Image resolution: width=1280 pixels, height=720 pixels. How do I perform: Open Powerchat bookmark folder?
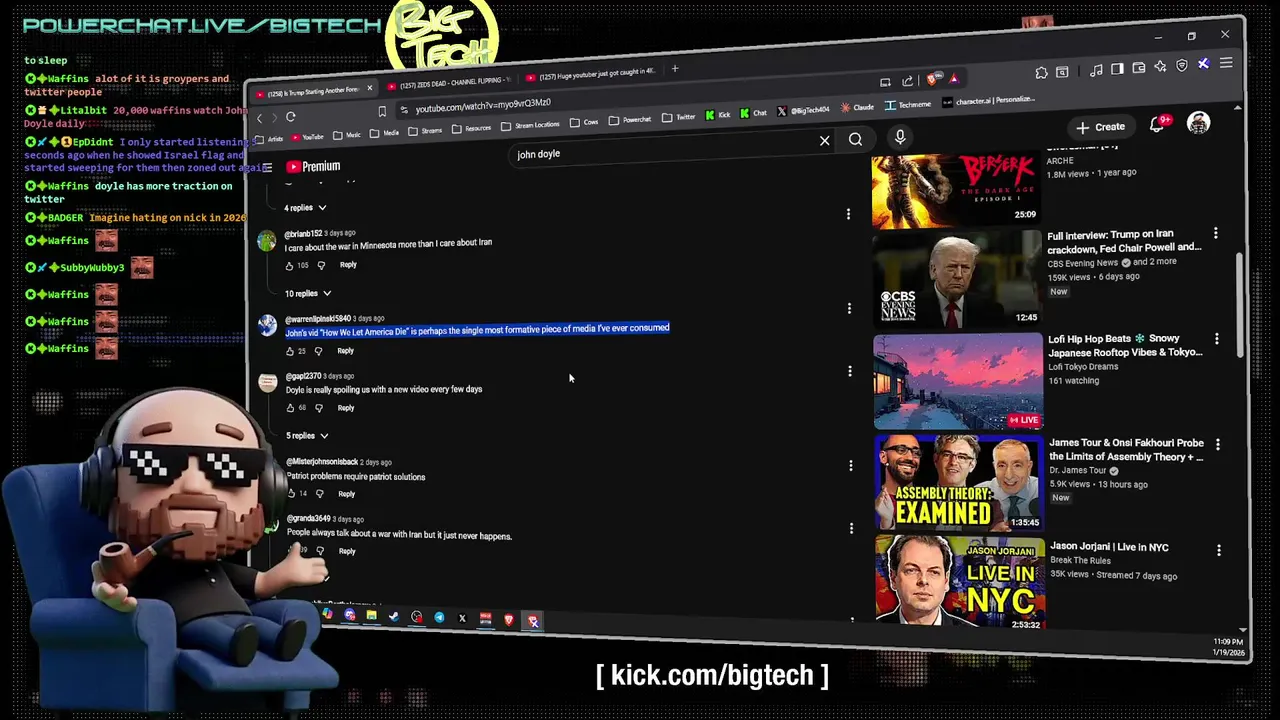[630, 120]
